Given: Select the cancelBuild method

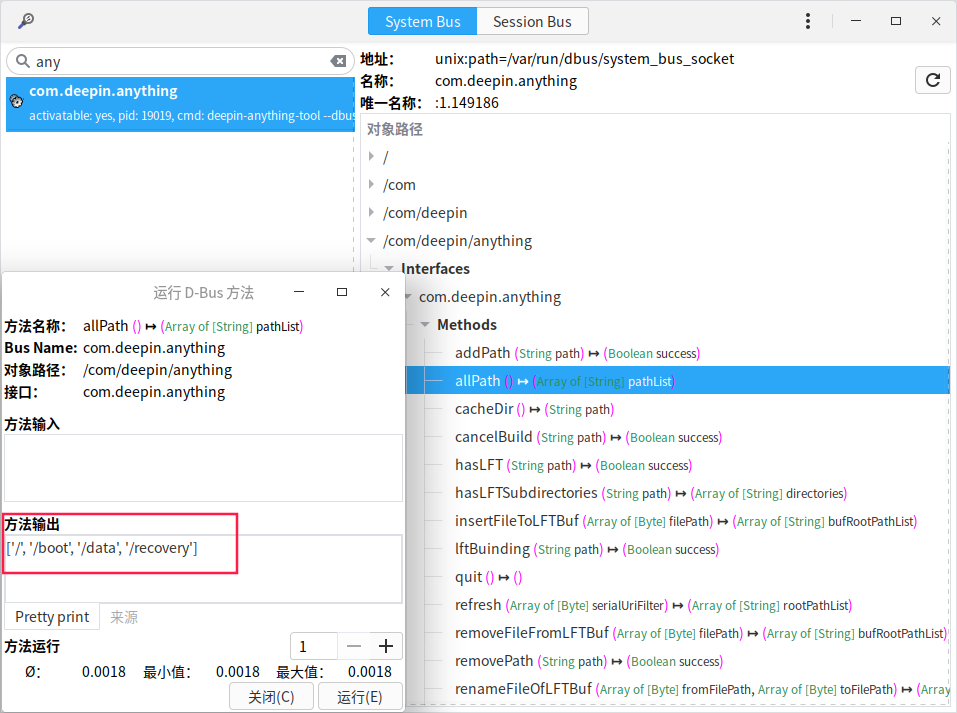Looking at the screenshot, I should pos(588,437).
